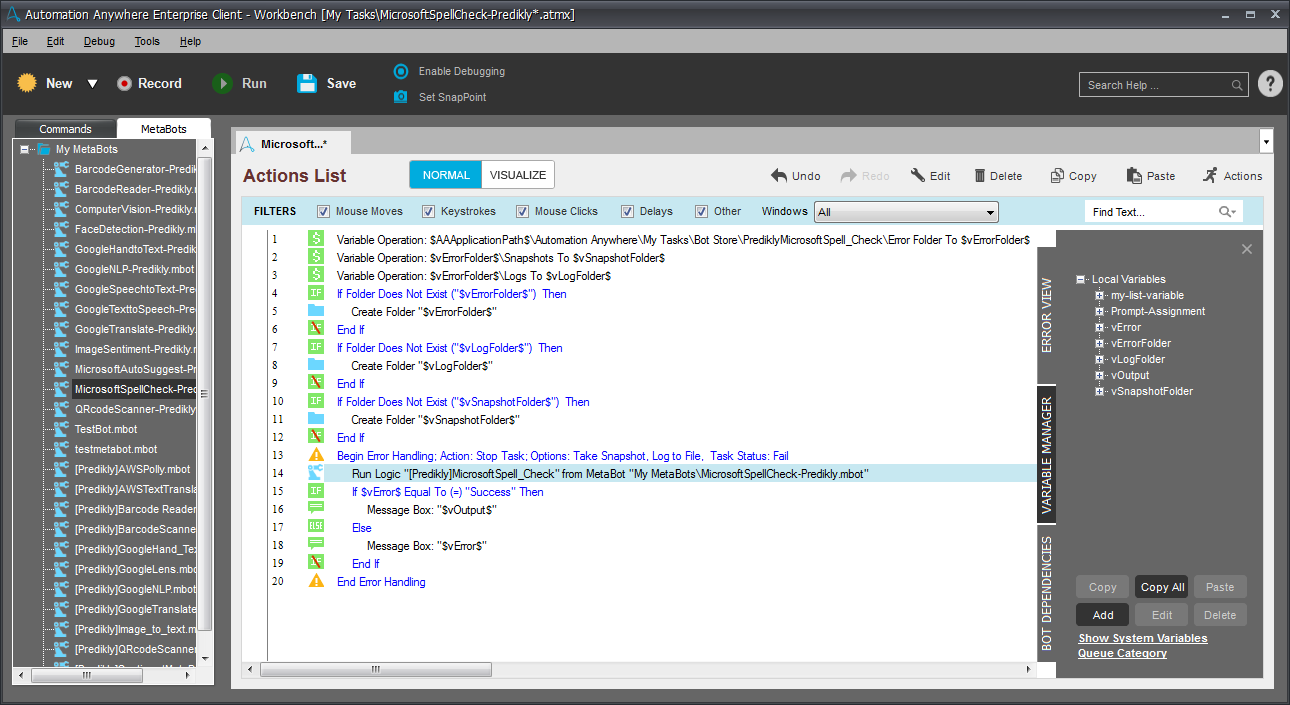Expand the vErrorFolder variable
This screenshot has height=705, width=1290.
pyautogui.click(x=1099, y=343)
